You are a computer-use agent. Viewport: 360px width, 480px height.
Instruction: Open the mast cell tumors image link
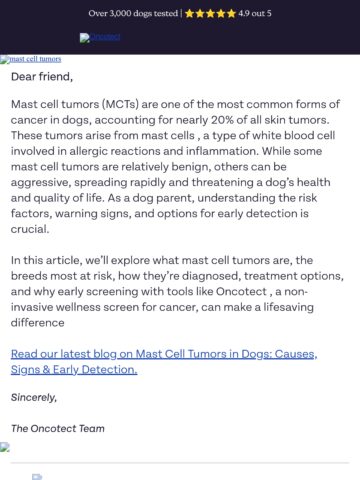31,59
